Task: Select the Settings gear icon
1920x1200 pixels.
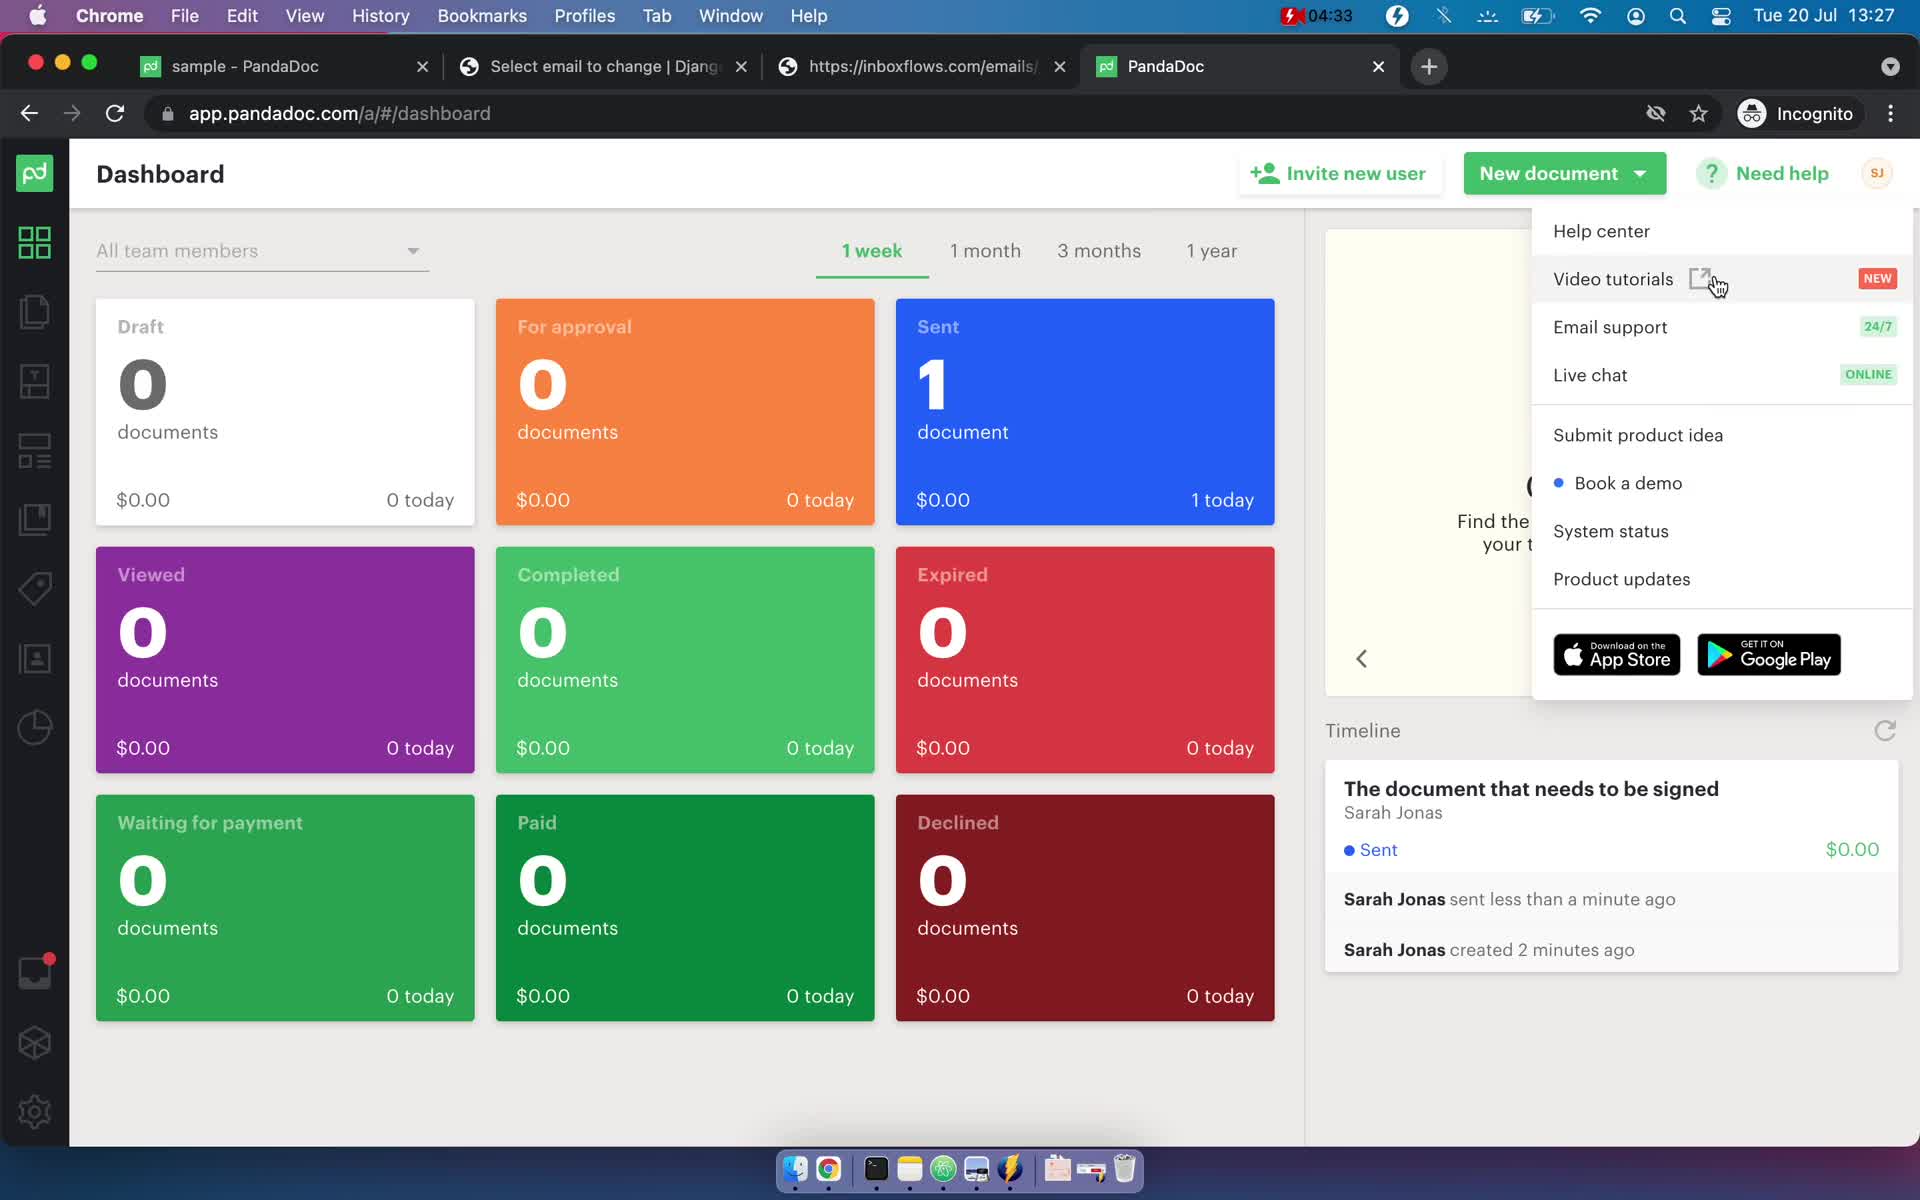Action: point(35,1113)
